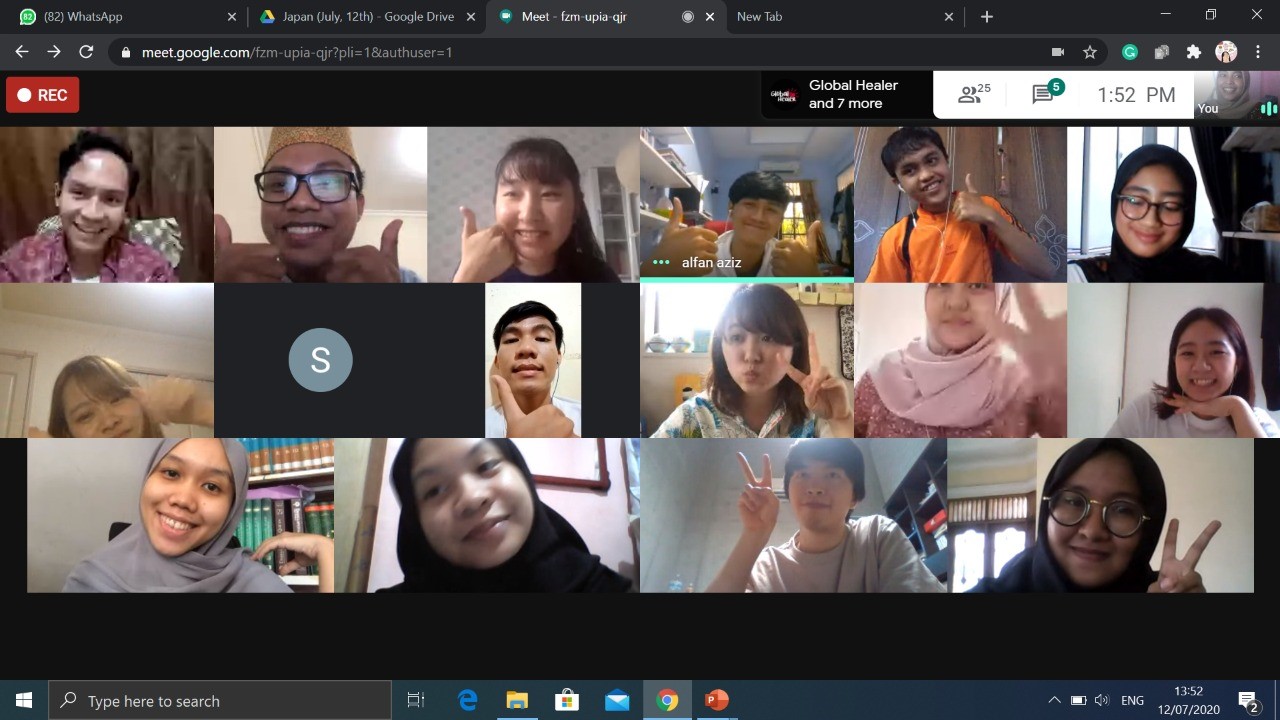Open Task View in the taskbar
Image resolution: width=1280 pixels, height=720 pixels.
point(416,700)
